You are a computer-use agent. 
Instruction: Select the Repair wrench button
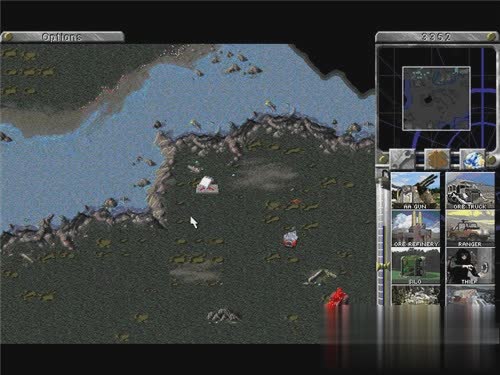[x=403, y=159]
